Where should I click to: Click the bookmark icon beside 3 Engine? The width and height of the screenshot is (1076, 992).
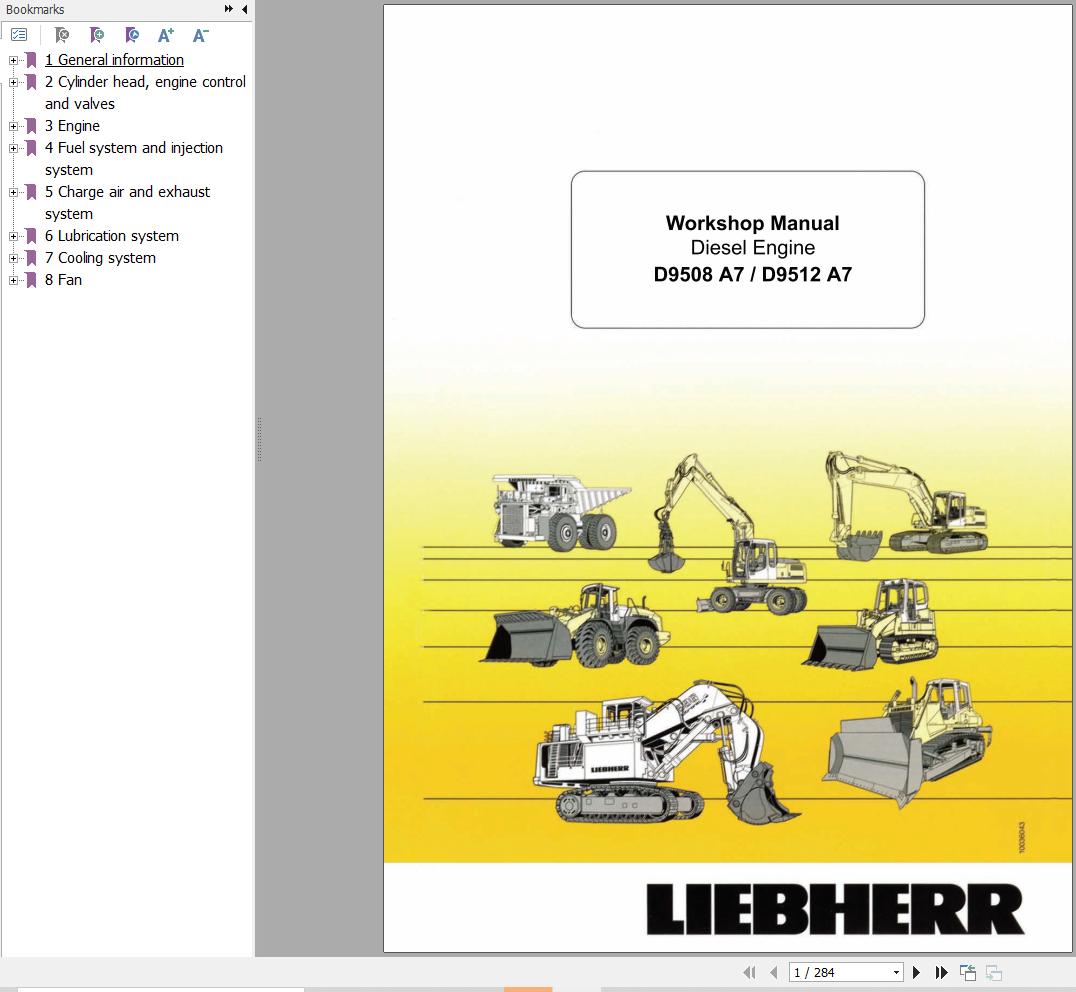pos(31,126)
